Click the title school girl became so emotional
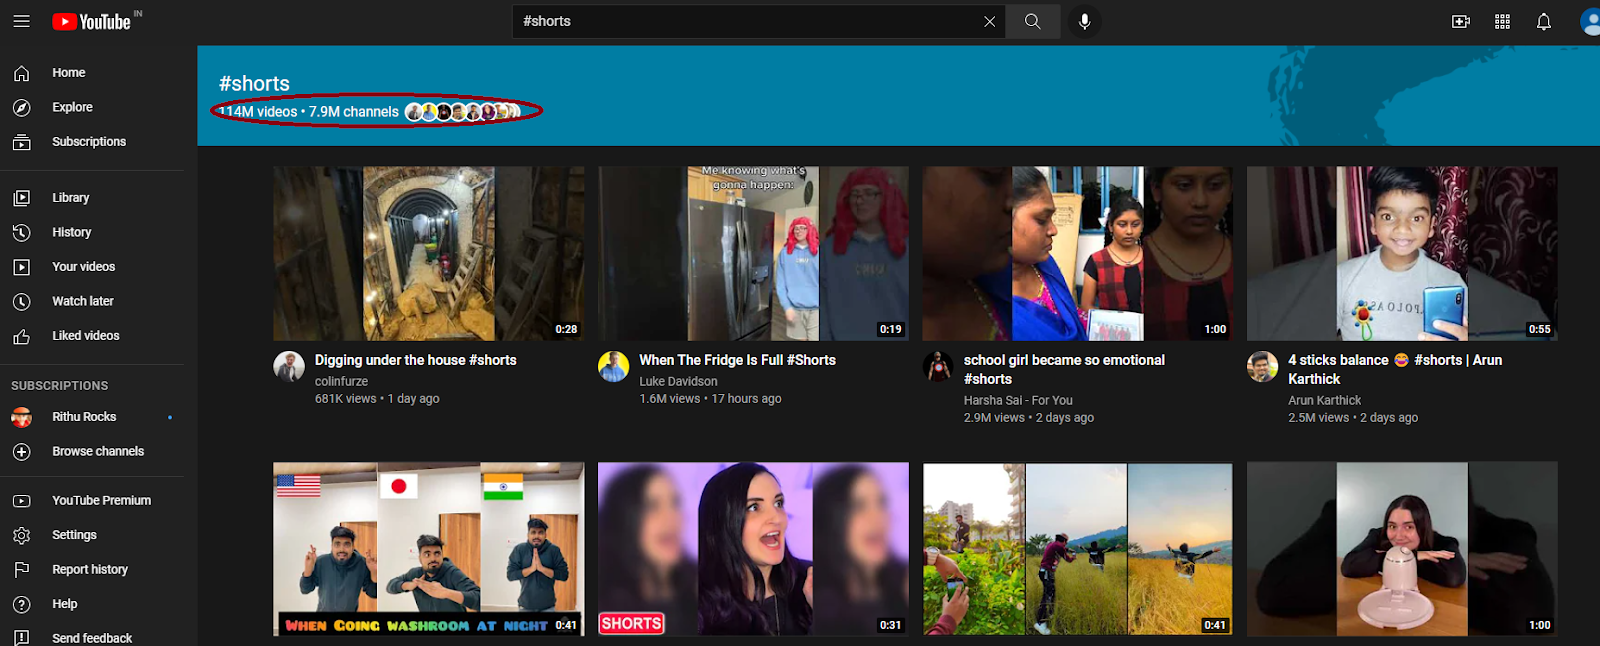Image resolution: width=1600 pixels, height=646 pixels. click(x=1064, y=369)
